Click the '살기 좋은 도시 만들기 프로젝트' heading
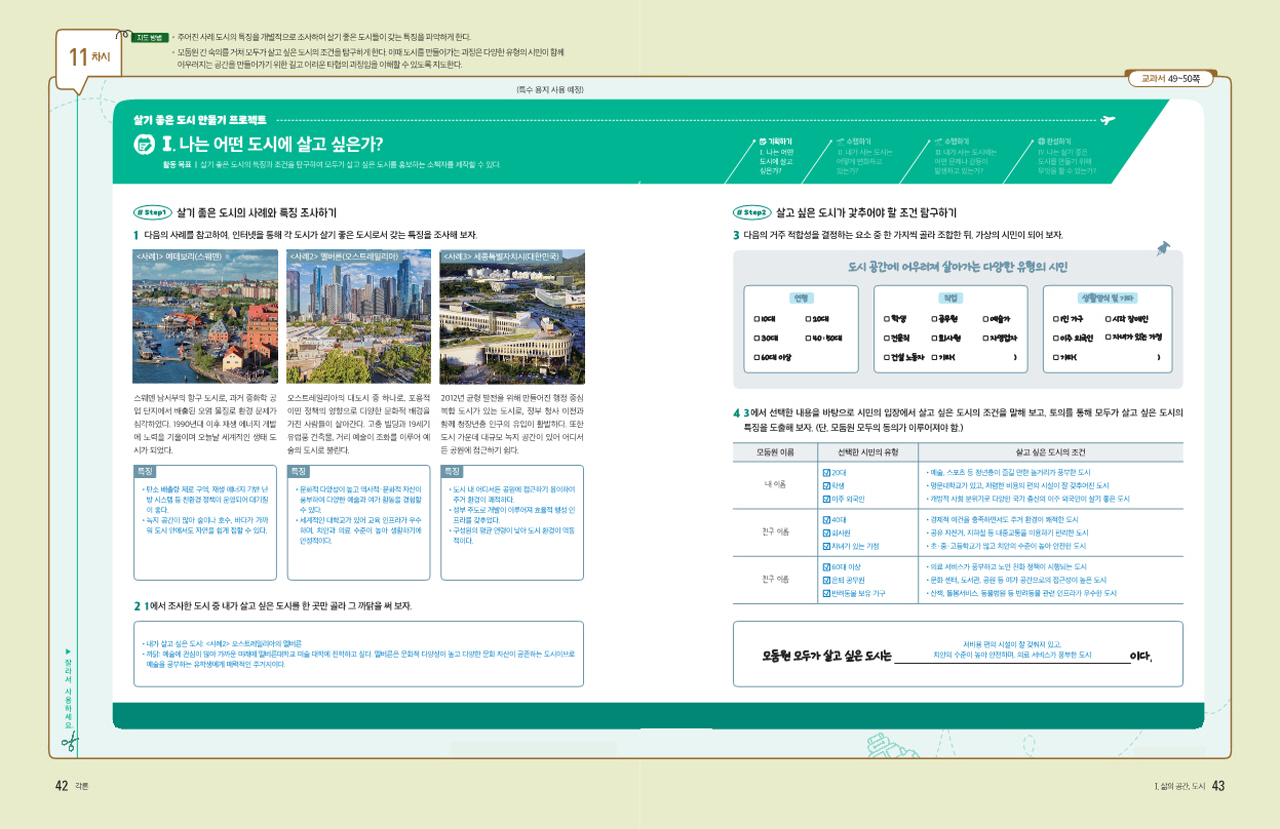The image size is (1280, 829). (198, 118)
